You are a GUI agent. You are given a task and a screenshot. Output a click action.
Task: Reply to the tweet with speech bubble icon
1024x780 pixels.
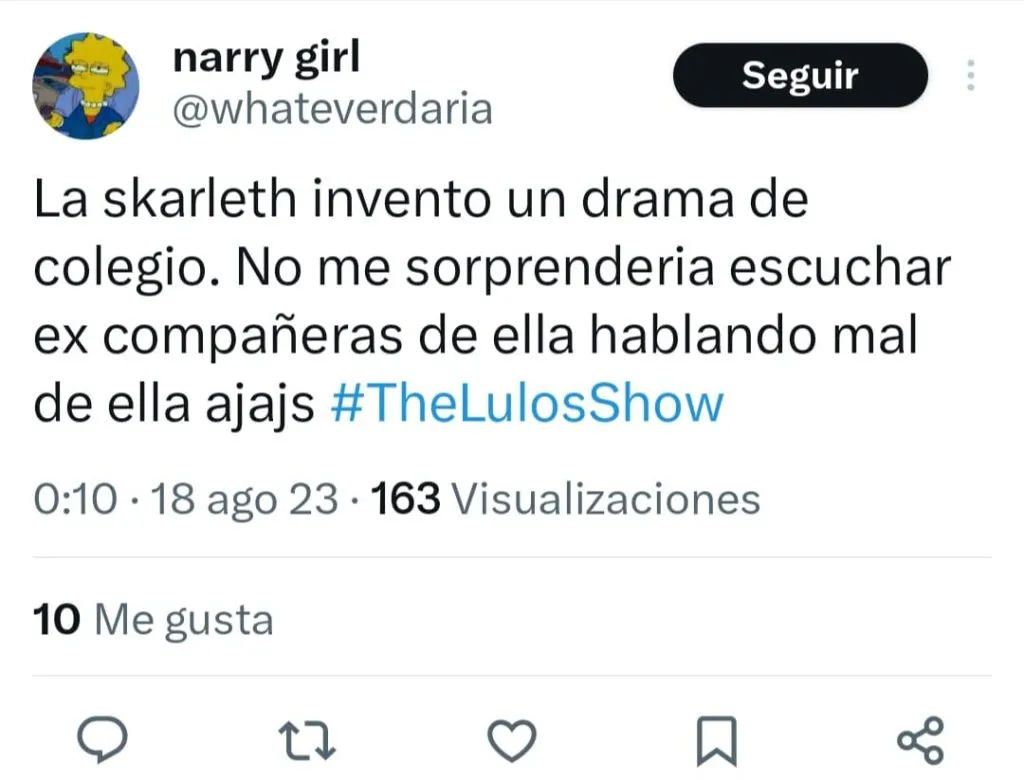point(103,739)
